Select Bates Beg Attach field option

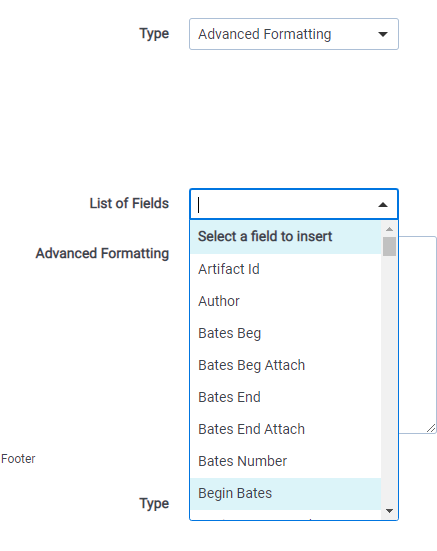click(286, 365)
